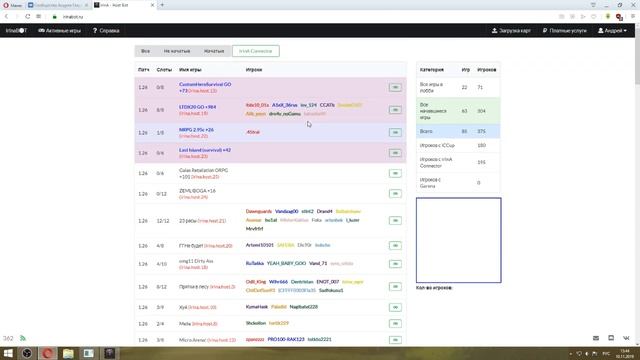Click Micro Arena game name
The width and height of the screenshot is (640, 360).
[x=193, y=340]
